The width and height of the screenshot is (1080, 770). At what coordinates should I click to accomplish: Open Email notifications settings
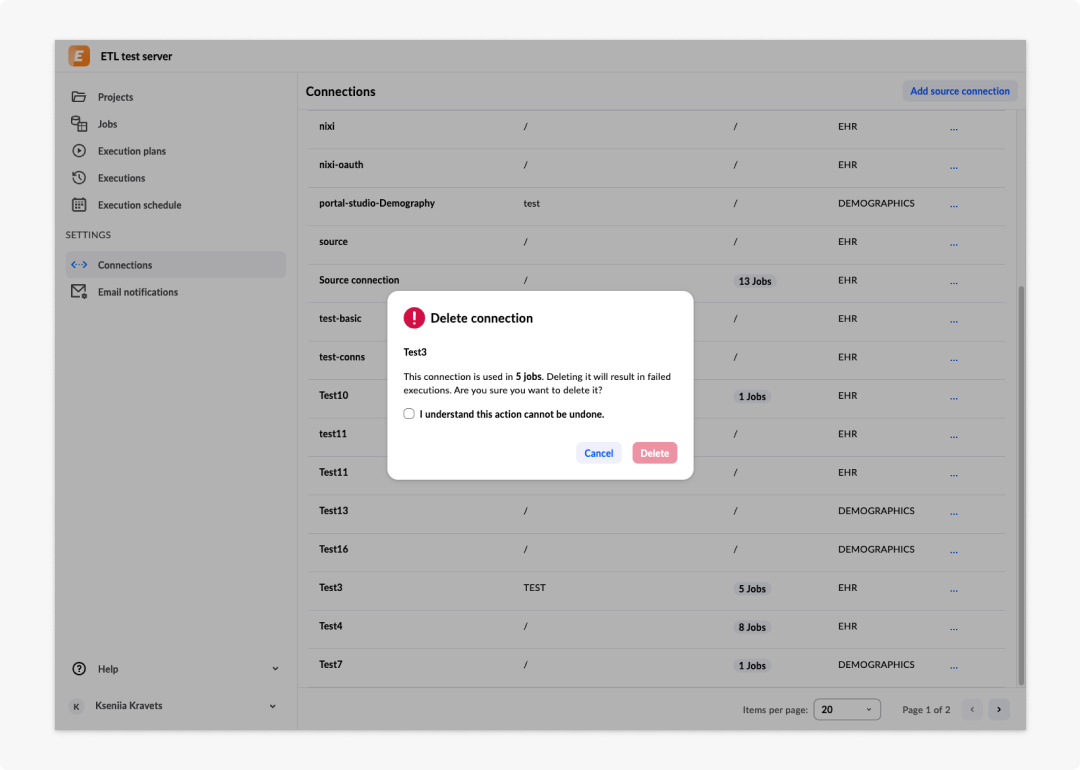tap(176, 292)
